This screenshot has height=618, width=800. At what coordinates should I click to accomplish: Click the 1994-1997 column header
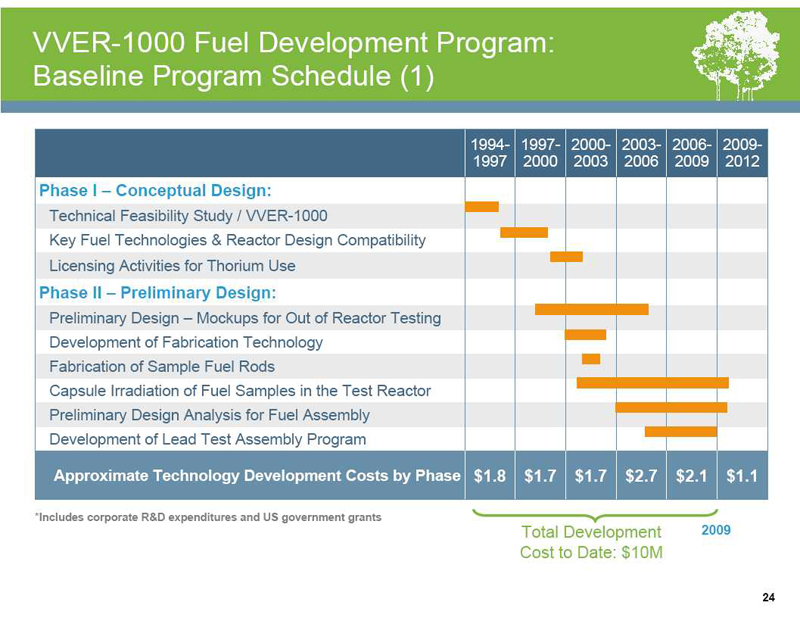tap(489, 153)
